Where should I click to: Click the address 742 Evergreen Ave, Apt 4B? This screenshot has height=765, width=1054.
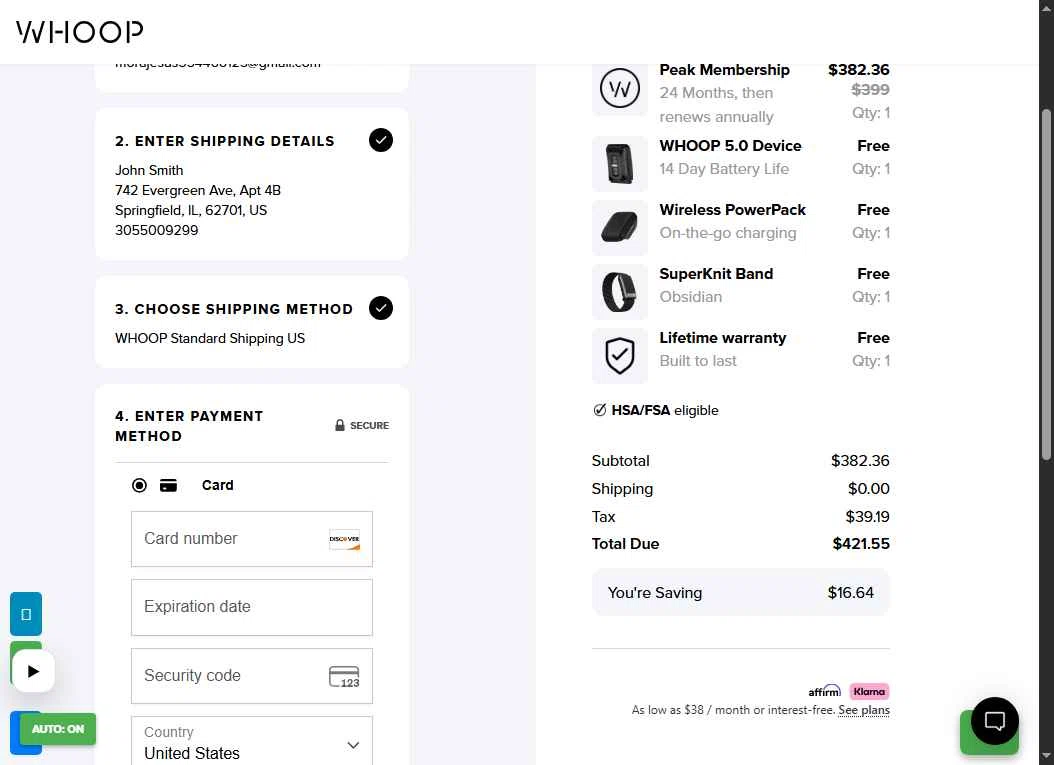(198, 190)
